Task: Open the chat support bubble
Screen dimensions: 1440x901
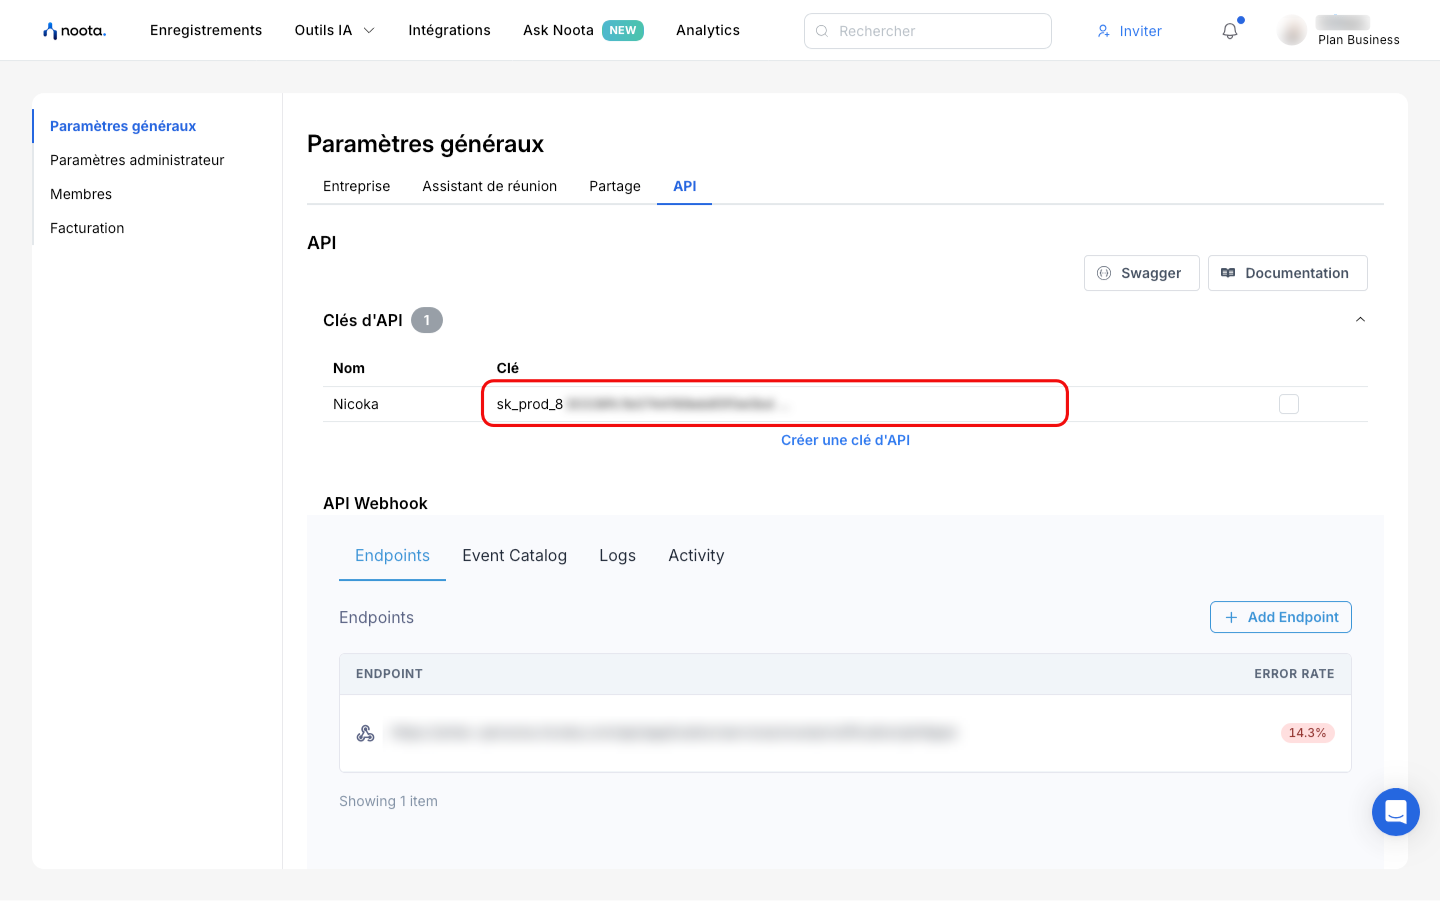Action: [1395, 812]
